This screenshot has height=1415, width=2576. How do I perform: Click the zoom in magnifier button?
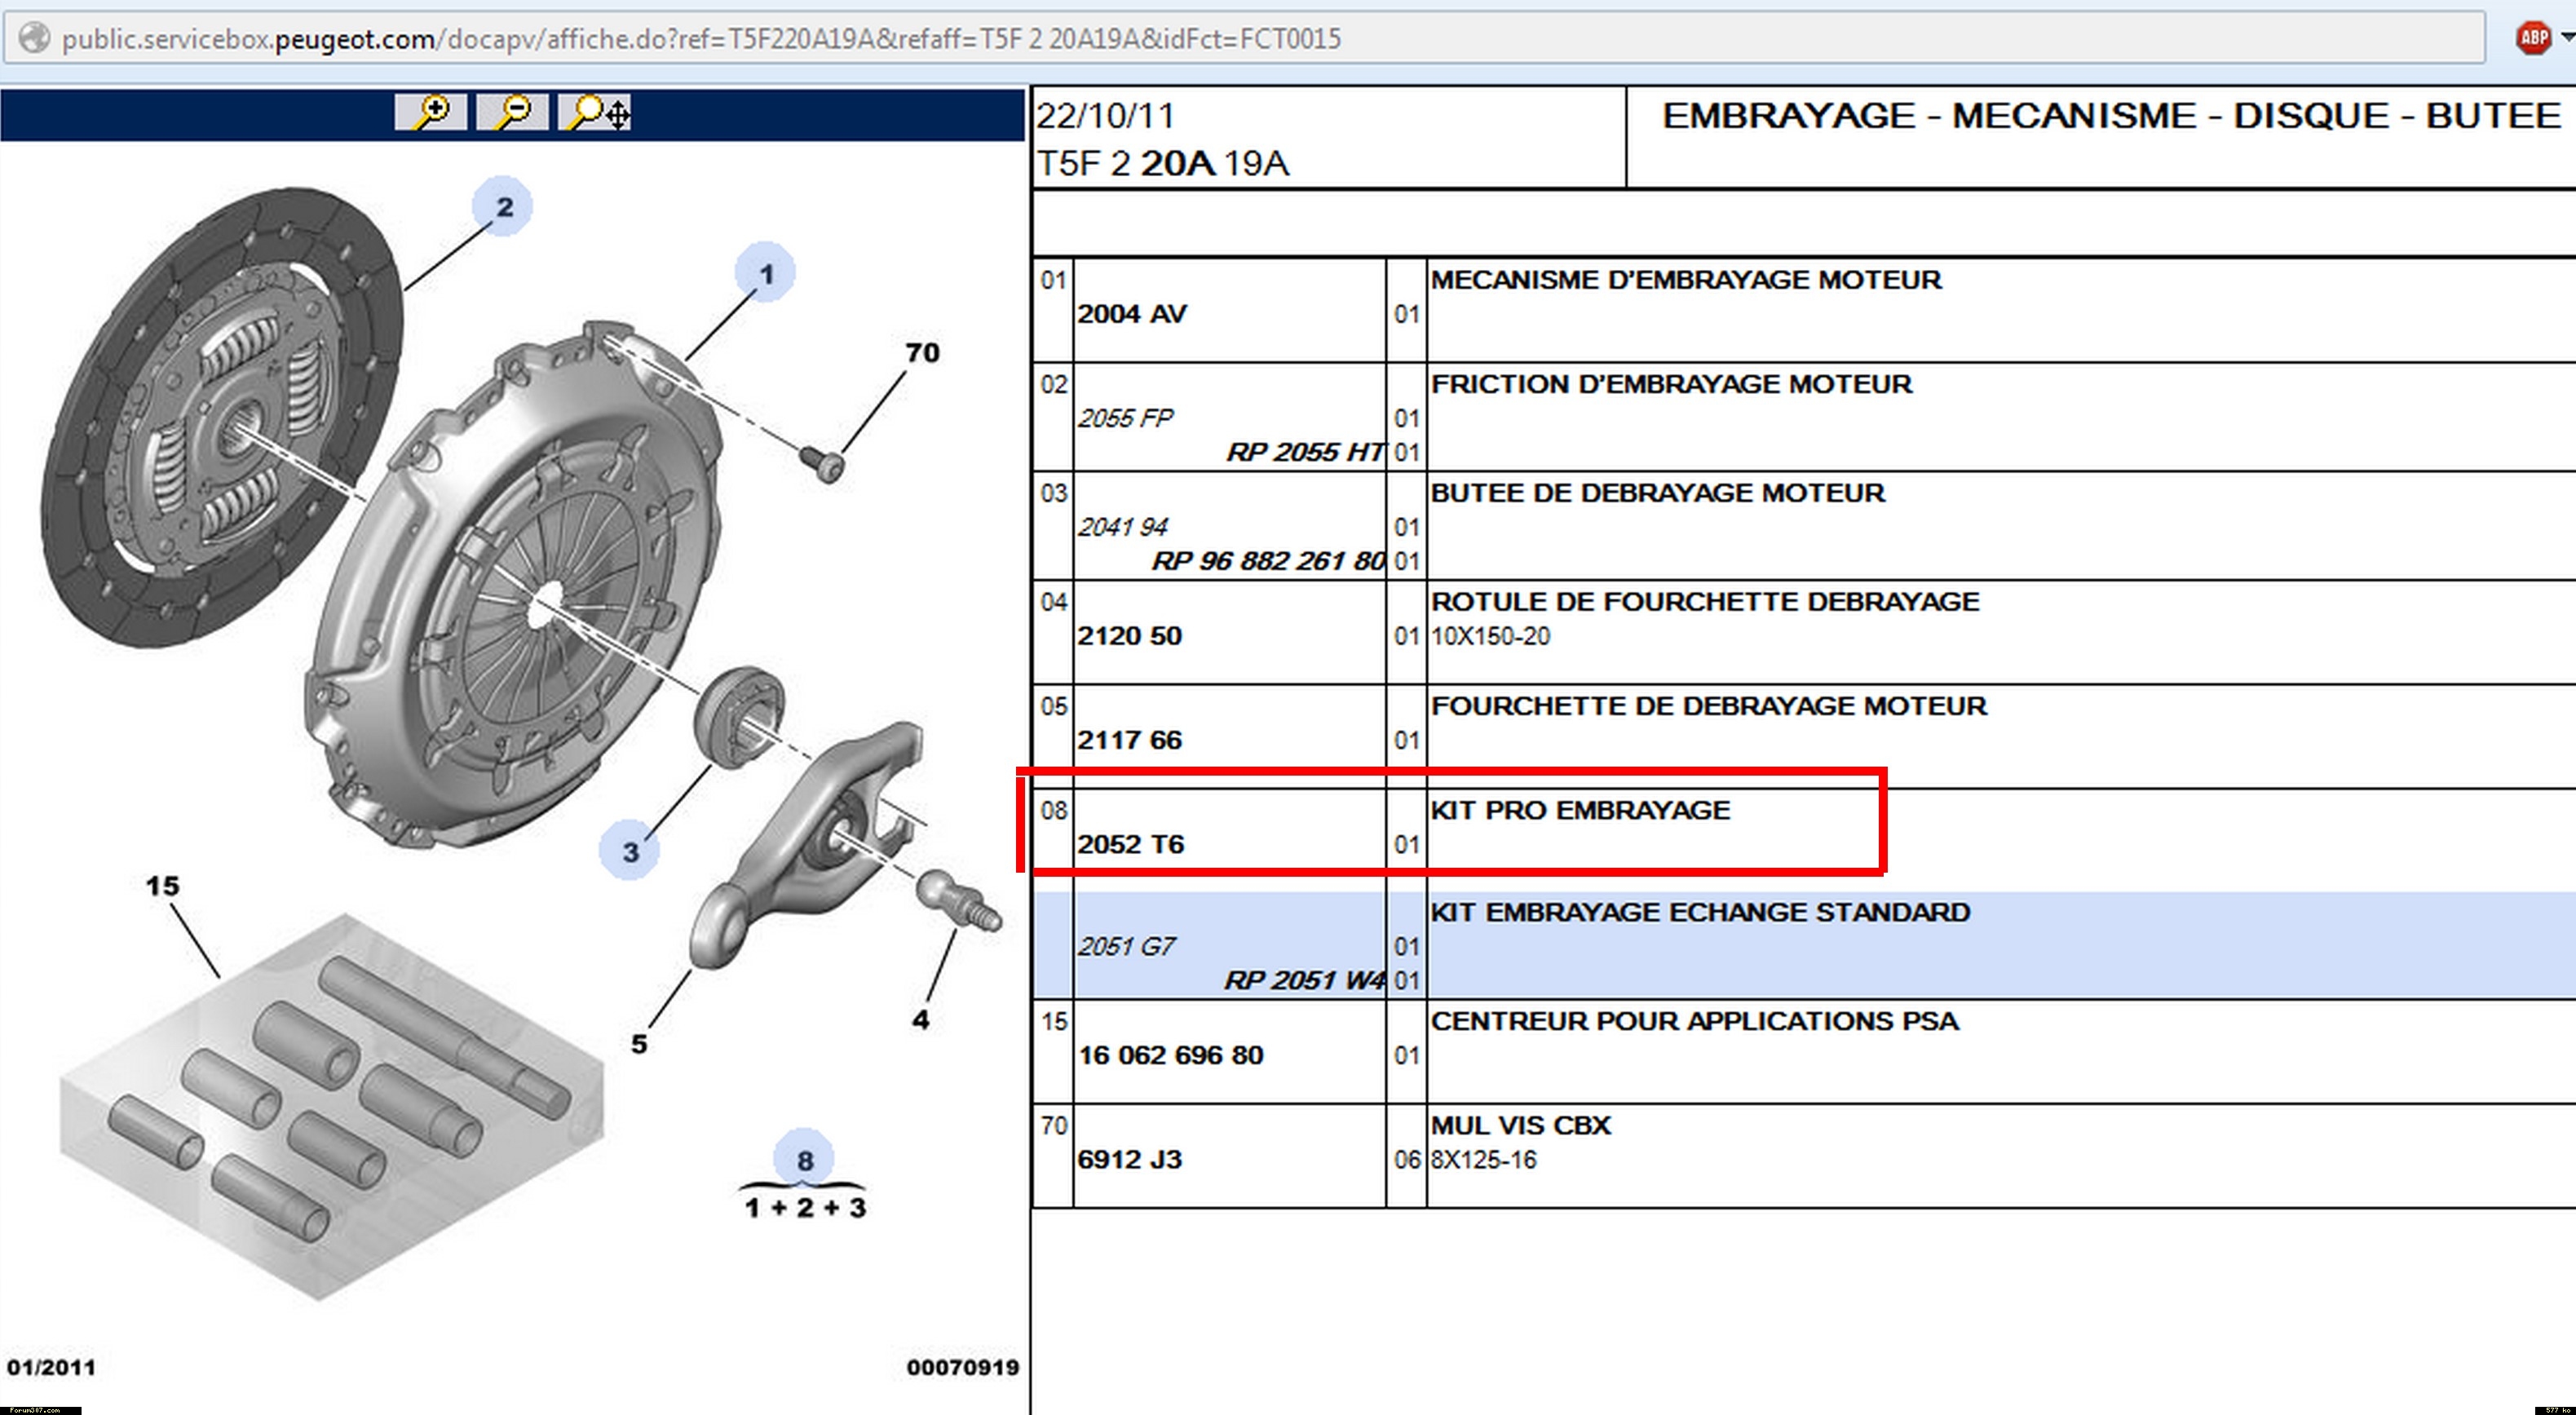tap(431, 112)
